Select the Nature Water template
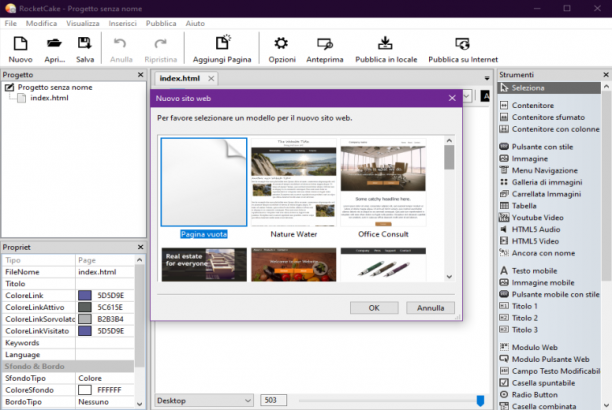Viewport: 612px width, 410px height. [294, 188]
